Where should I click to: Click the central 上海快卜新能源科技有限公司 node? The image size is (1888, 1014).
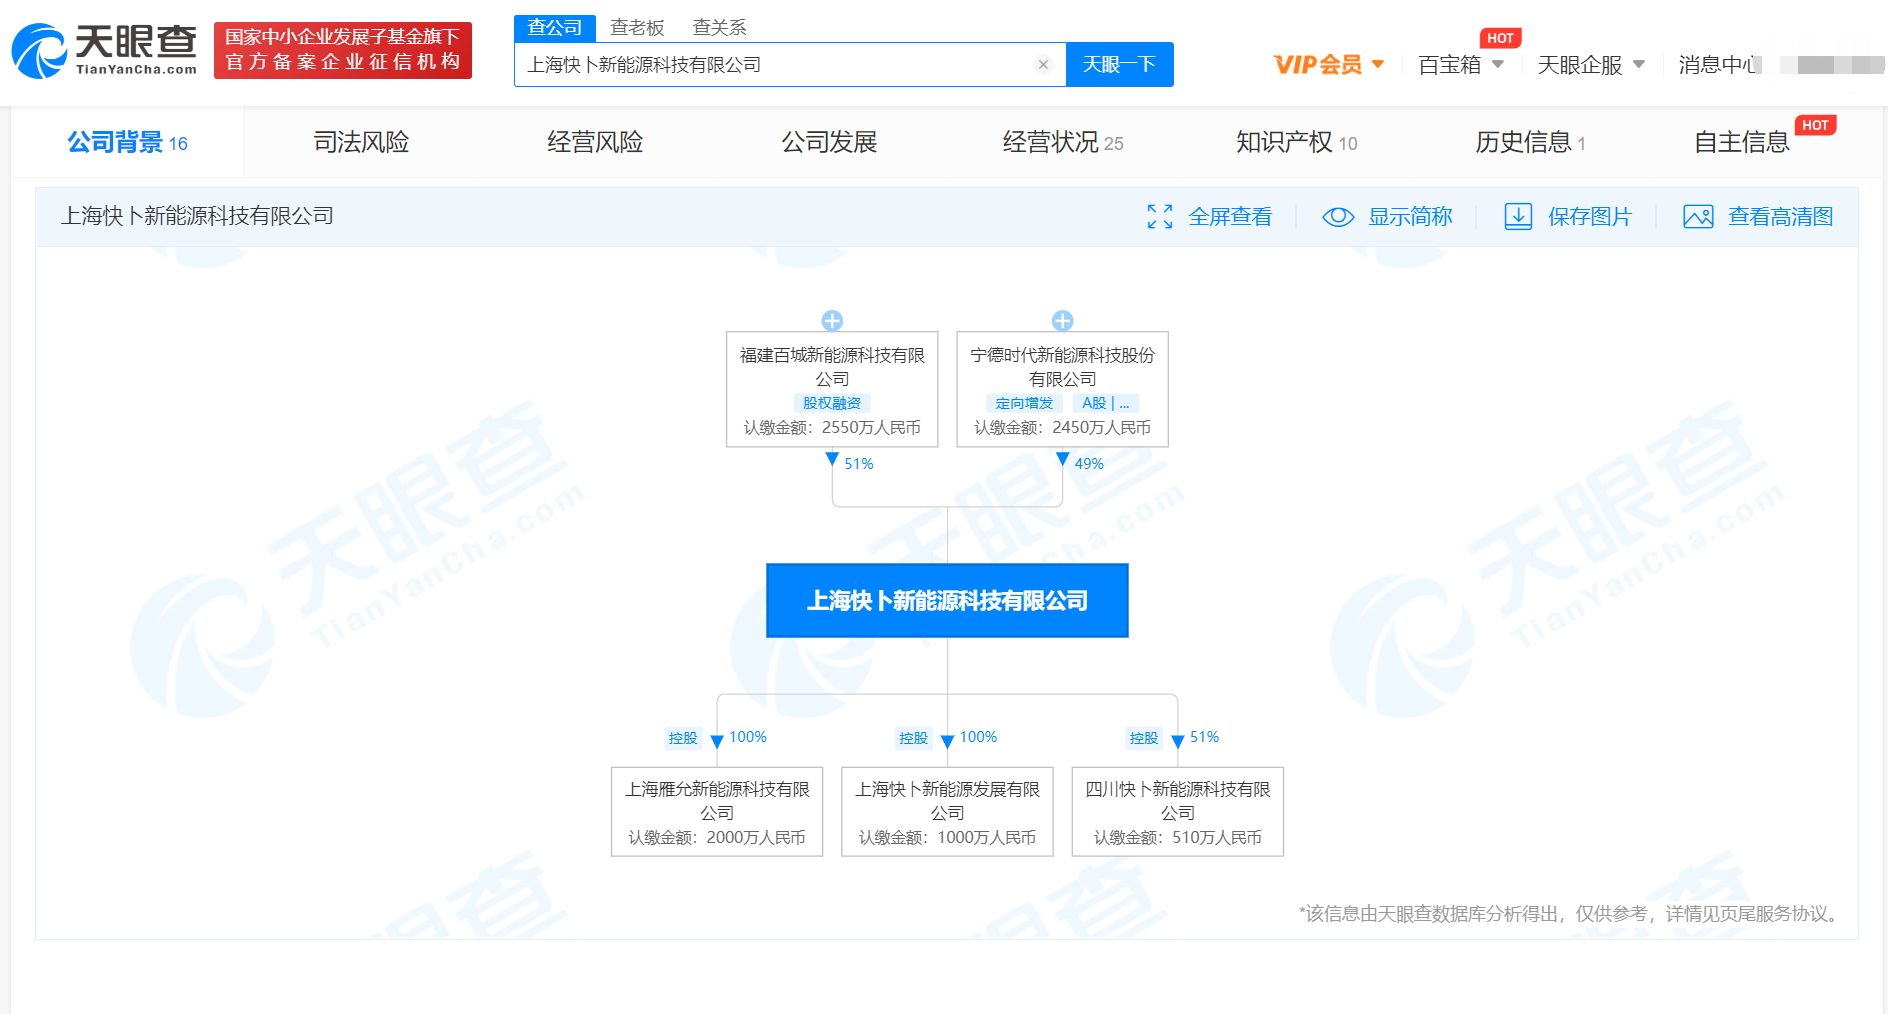pyautogui.click(x=947, y=601)
